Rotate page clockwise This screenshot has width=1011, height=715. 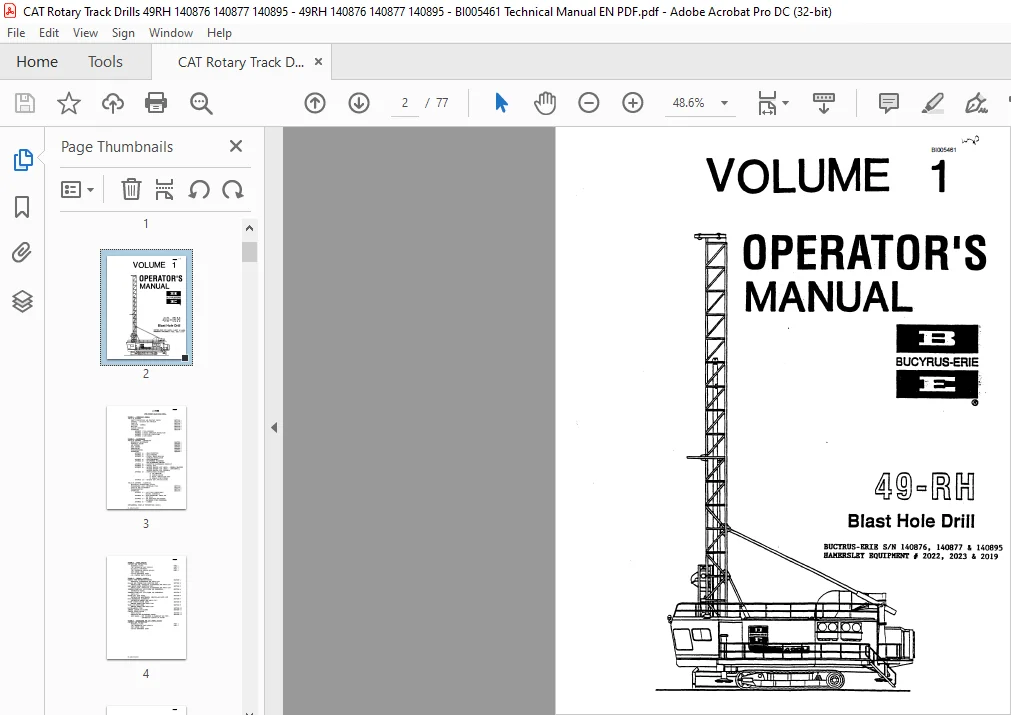click(233, 190)
